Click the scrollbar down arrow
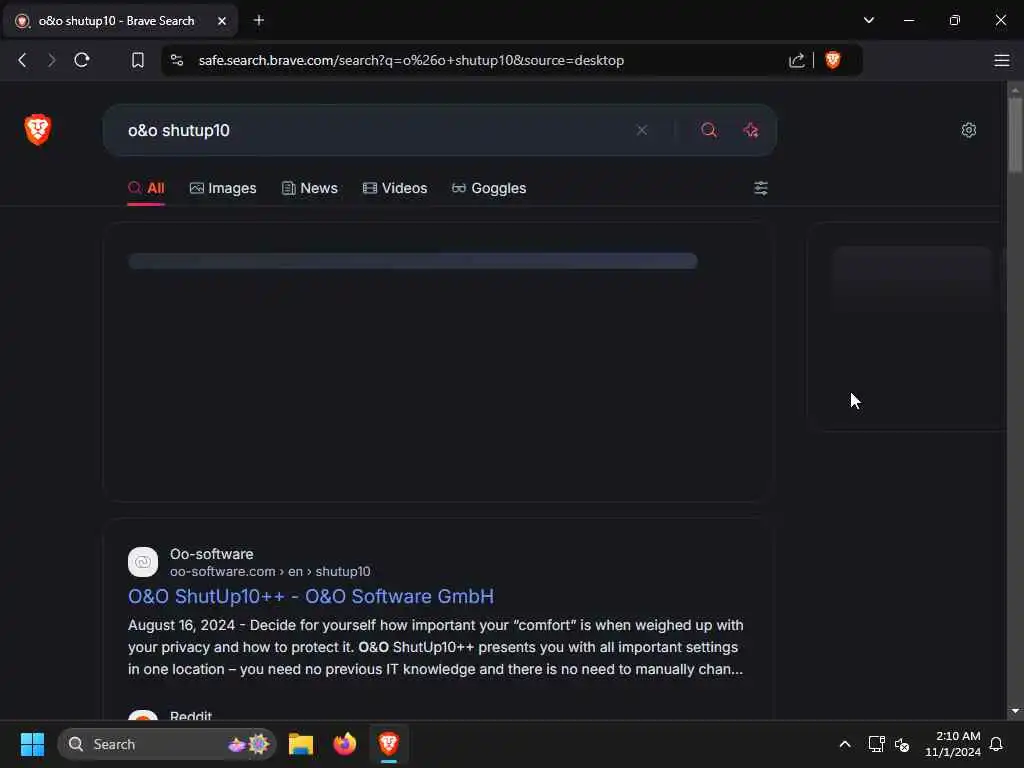The height and width of the screenshot is (768, 1024). click(1014, 711)
